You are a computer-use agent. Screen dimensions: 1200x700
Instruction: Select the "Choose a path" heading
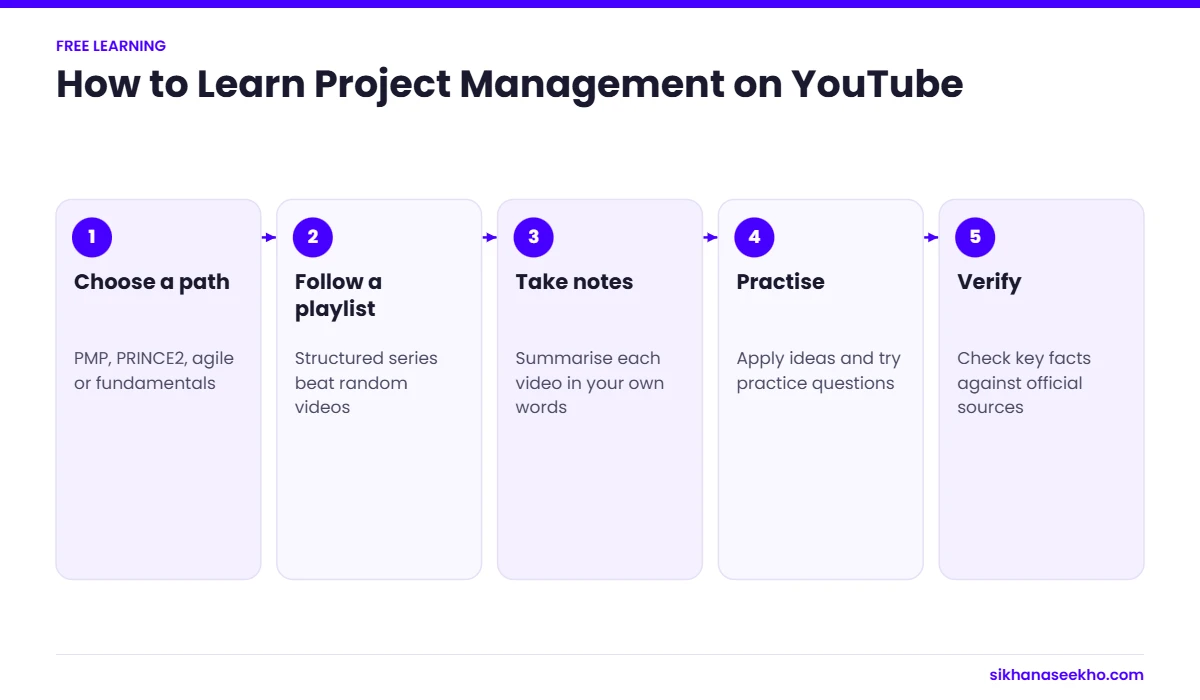pos(152,282)
